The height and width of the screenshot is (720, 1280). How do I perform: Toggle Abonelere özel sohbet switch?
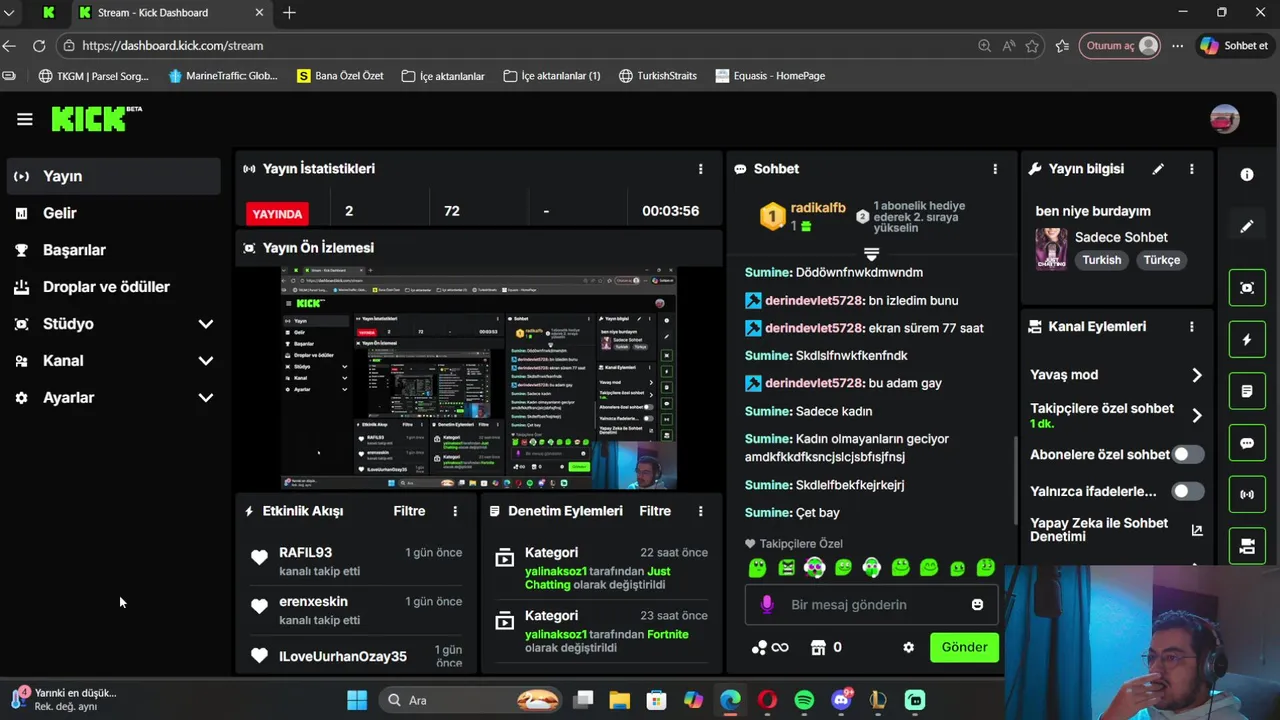tap(1188, 454)
